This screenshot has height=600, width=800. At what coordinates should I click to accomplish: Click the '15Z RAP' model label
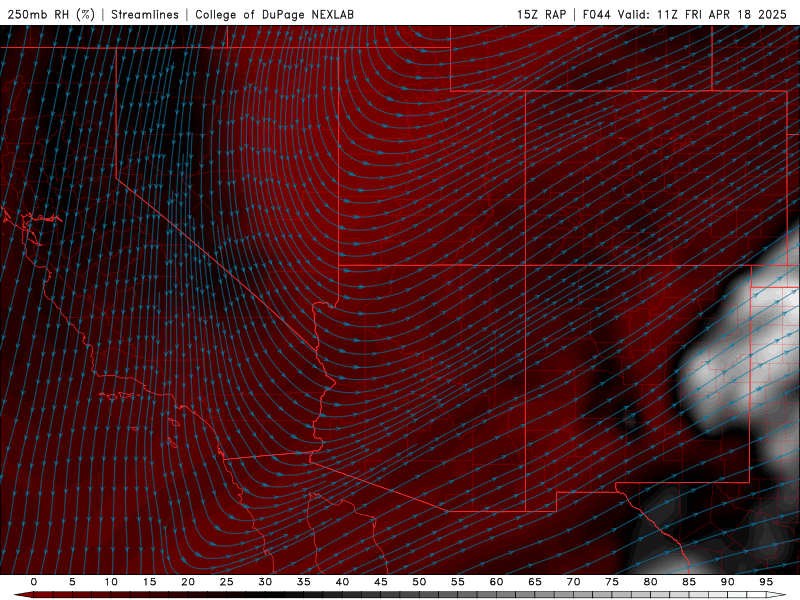coord(541,14)
